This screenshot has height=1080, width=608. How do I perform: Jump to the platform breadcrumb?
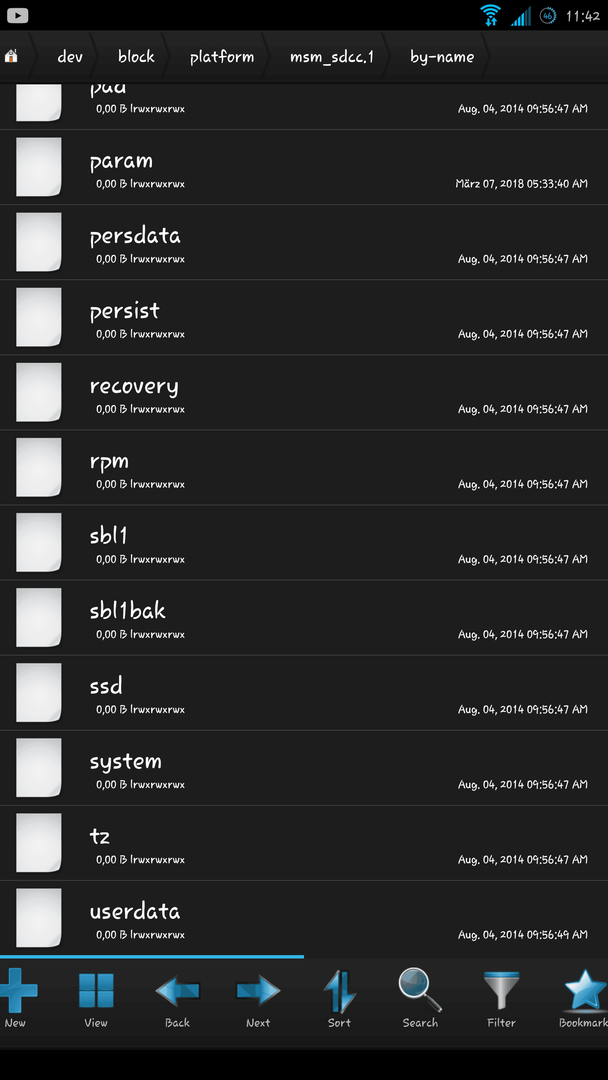222,56
